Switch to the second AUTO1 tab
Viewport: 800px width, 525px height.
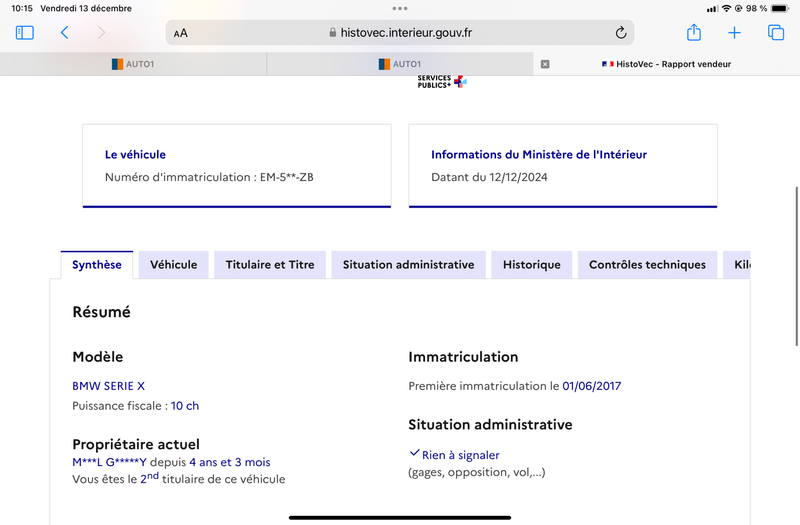pyautogui.click(x=400, y=64)
